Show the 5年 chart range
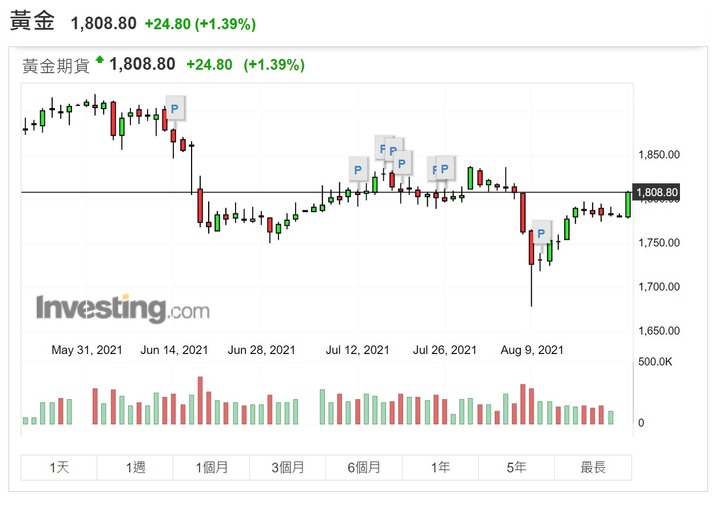The height and width of the screenshot is (505, 720). 517,467
